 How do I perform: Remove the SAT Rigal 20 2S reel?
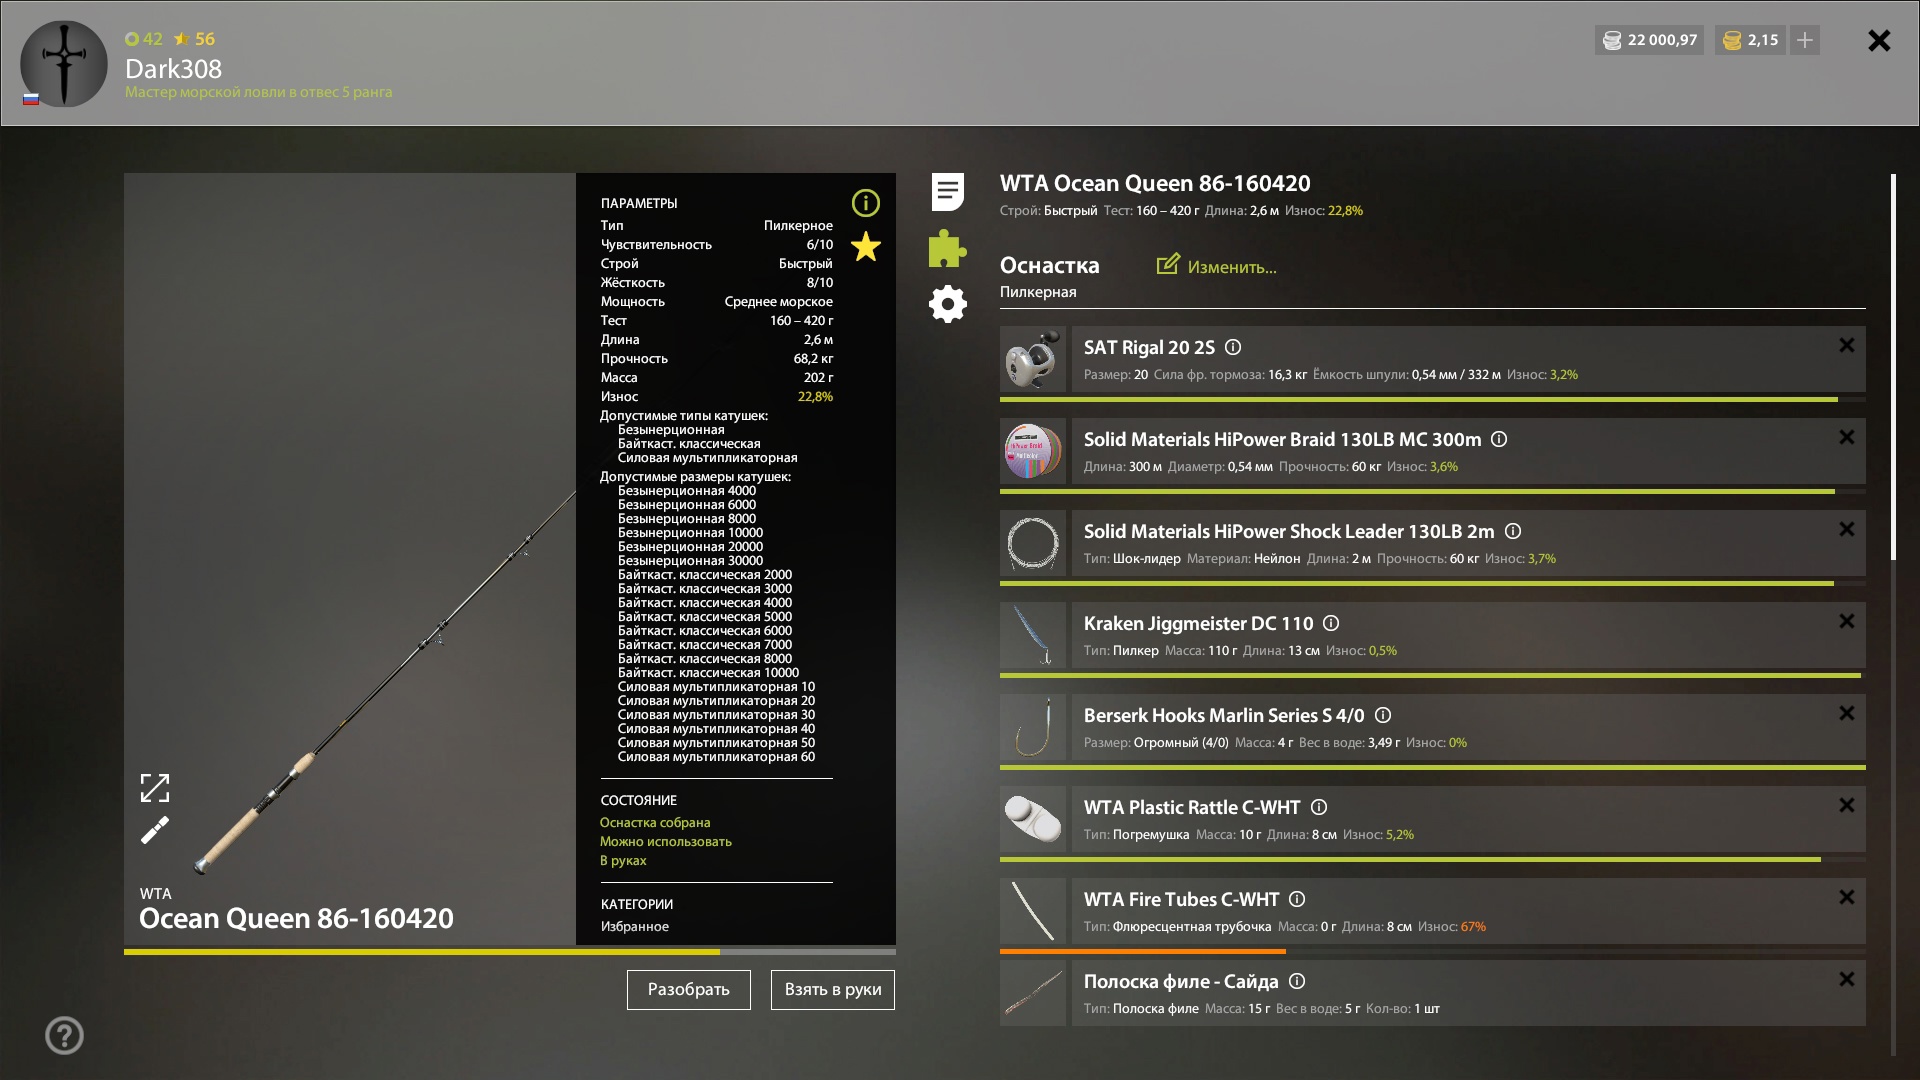(x=1846, y=345)
